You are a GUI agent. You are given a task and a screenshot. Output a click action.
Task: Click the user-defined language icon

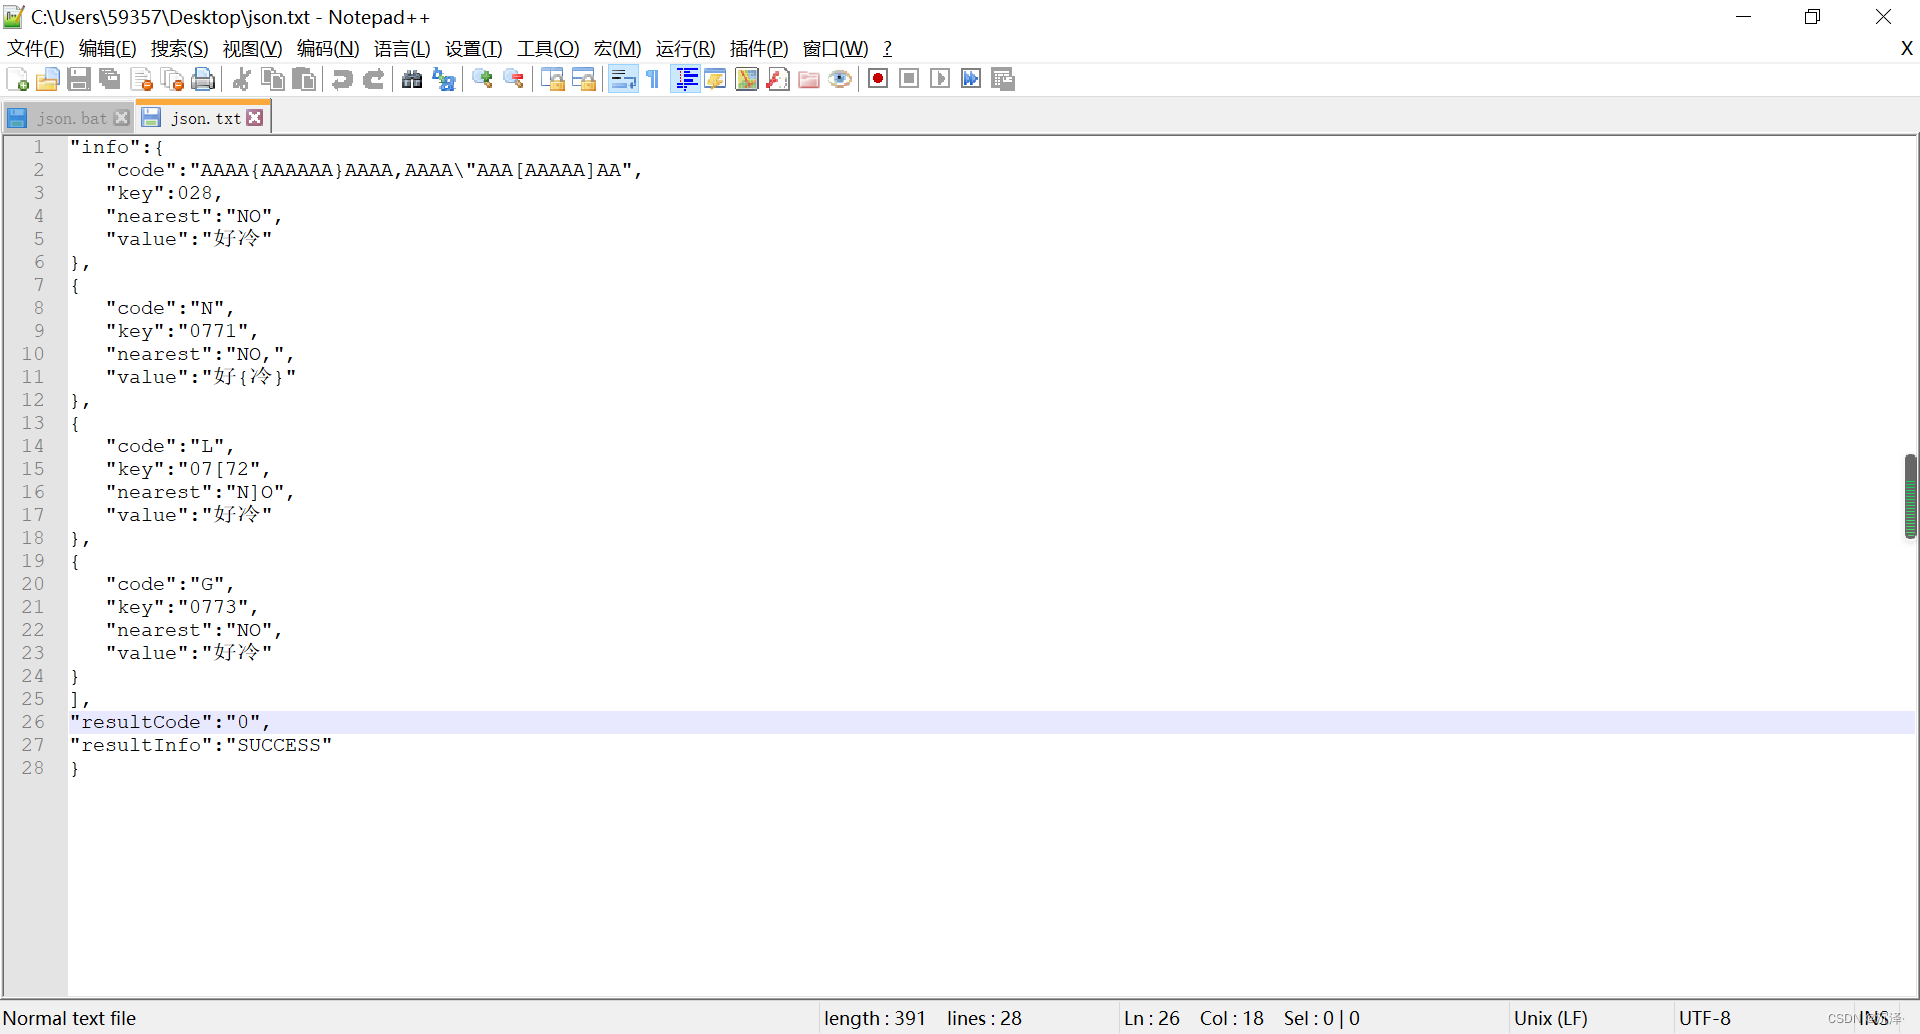tap(716, 79)
